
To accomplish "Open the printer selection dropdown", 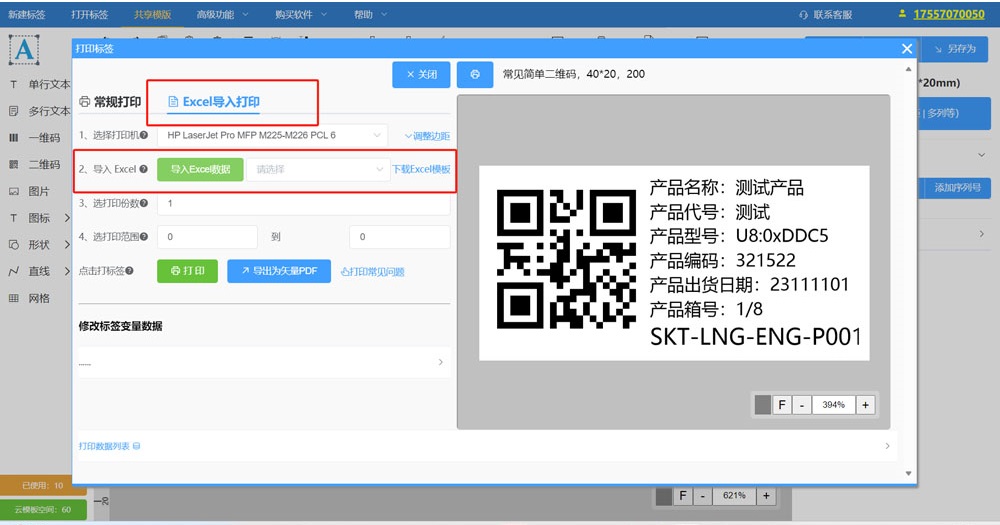I will click(x=272, y=135).
